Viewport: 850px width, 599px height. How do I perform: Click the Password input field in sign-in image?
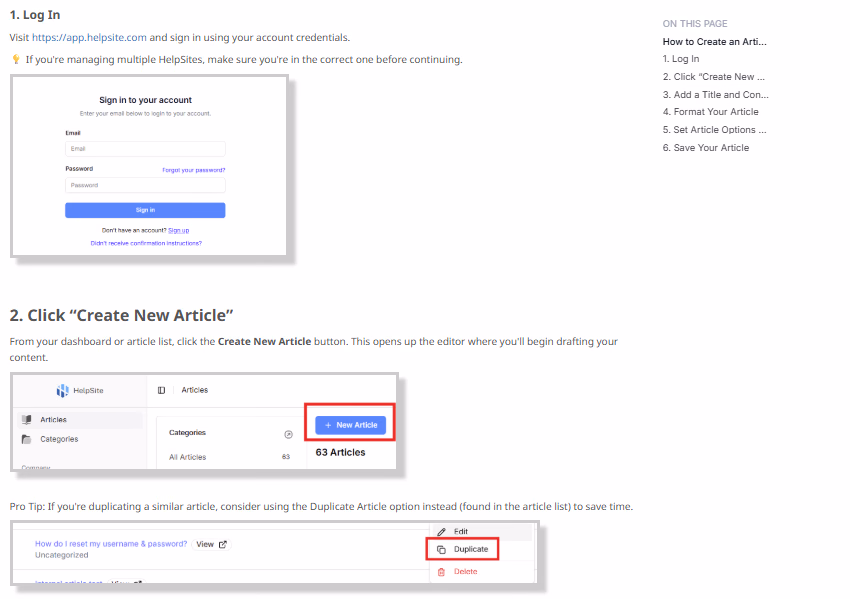(x=145, y=185)
